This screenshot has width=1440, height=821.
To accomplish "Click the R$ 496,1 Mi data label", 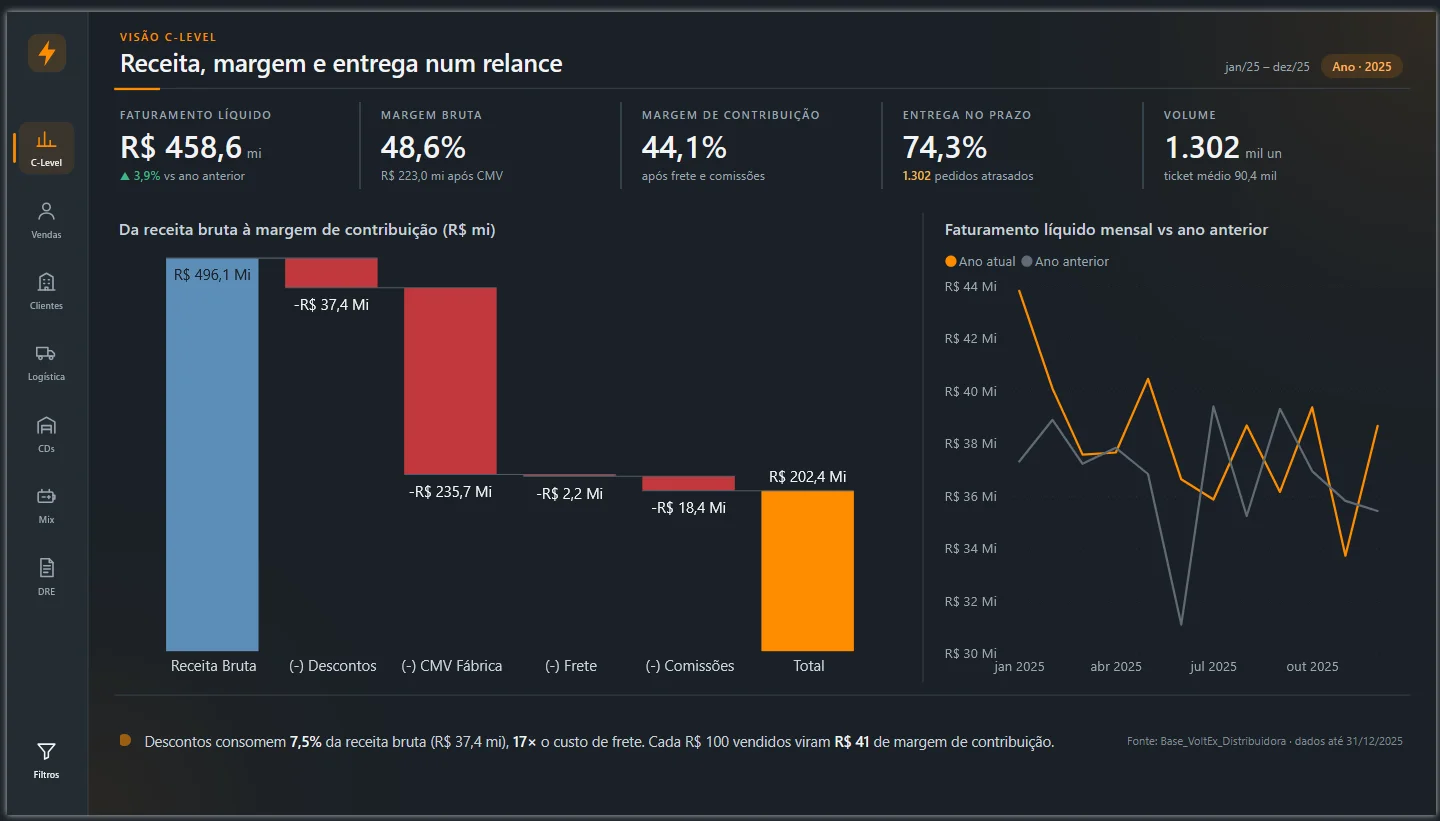I will (212, 274).
